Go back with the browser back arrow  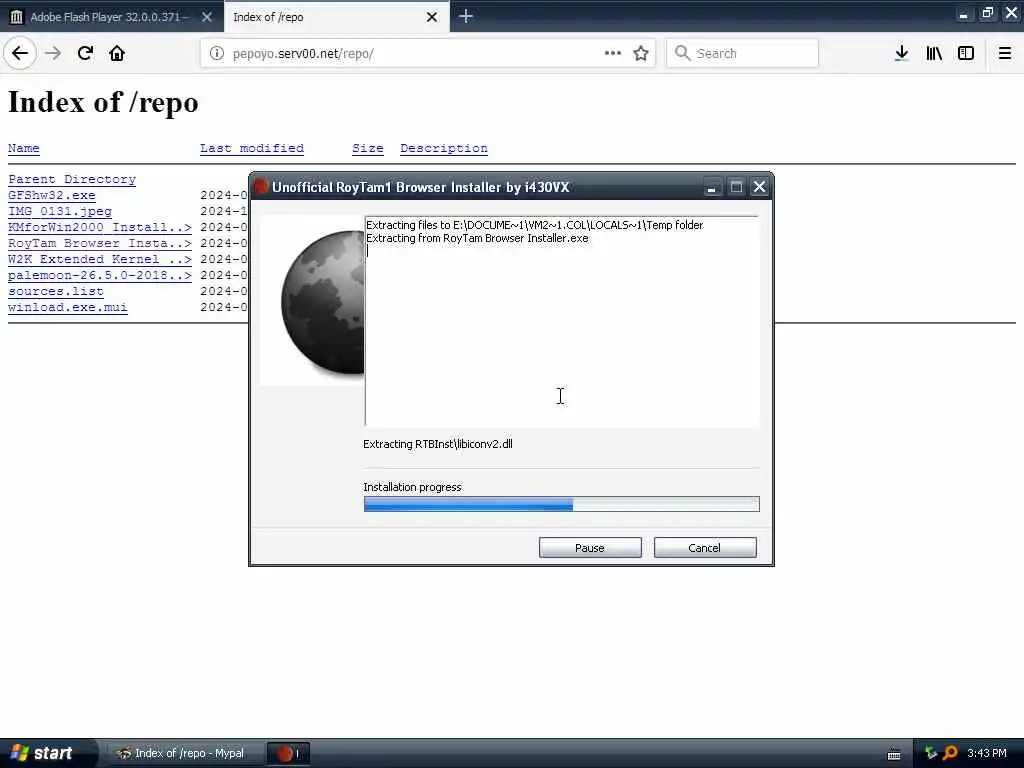(20, 54)
